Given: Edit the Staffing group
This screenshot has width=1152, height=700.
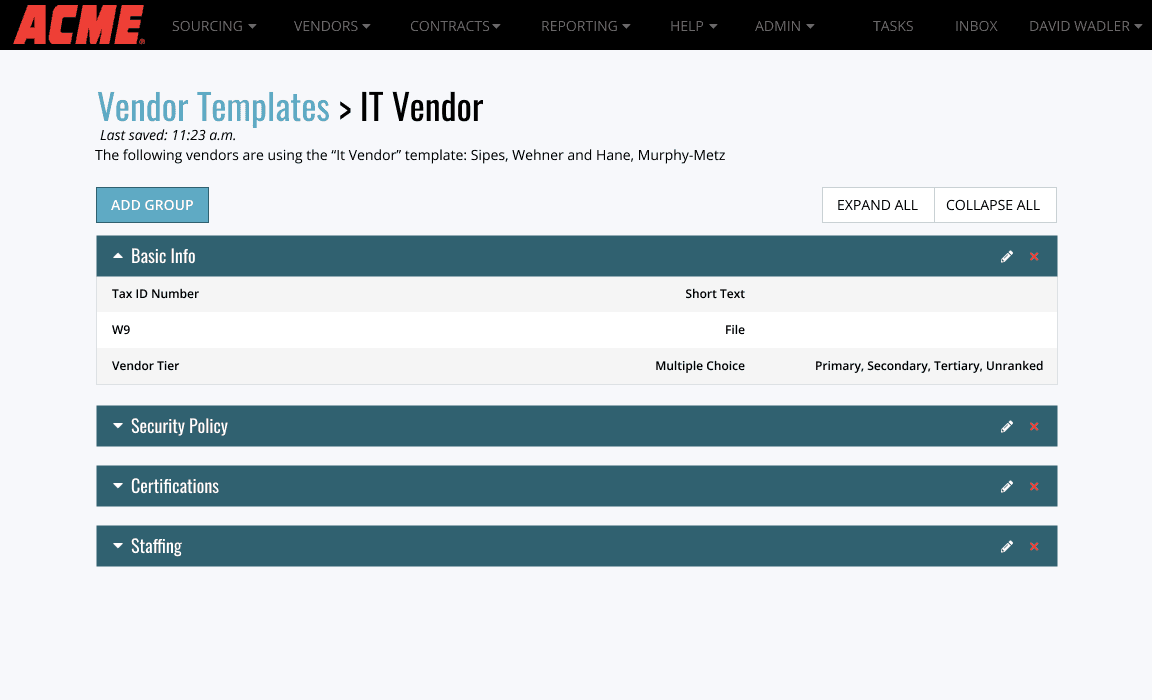Looking at the screenshot, I should pos(1007,546).
